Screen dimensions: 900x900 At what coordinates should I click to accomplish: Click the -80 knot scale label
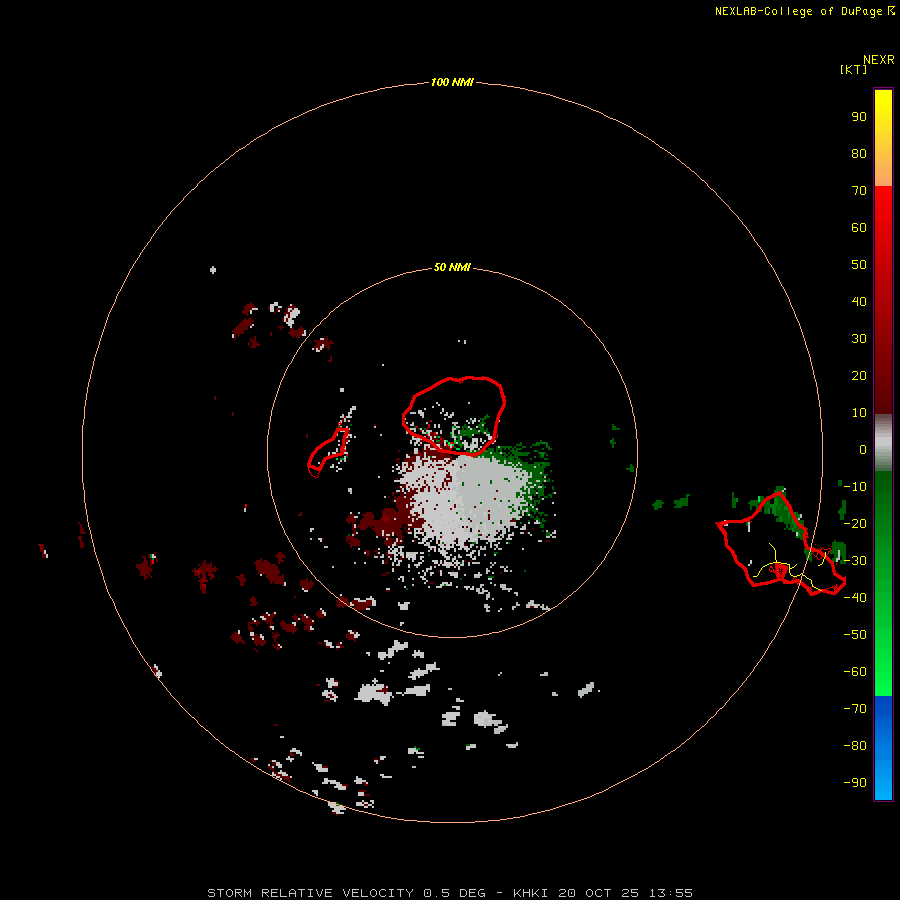pyautogui.click(x=855, y=746)
